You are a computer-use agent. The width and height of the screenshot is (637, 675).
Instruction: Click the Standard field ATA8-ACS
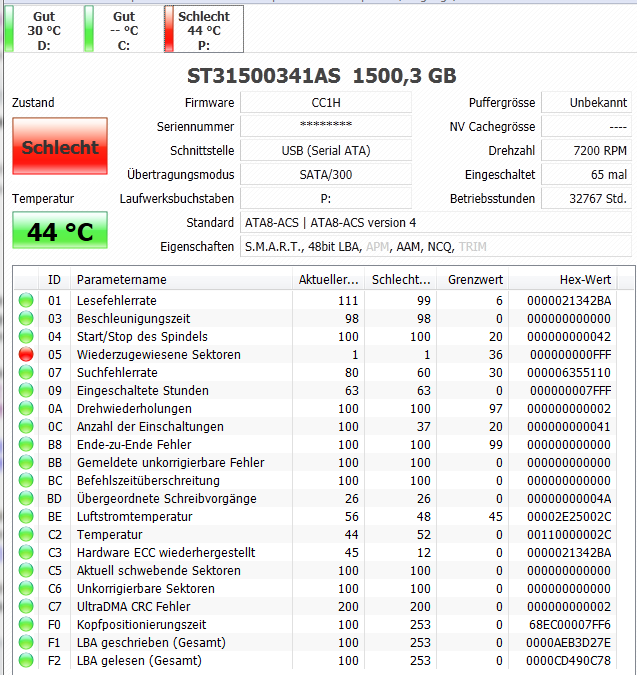(436, 223)
